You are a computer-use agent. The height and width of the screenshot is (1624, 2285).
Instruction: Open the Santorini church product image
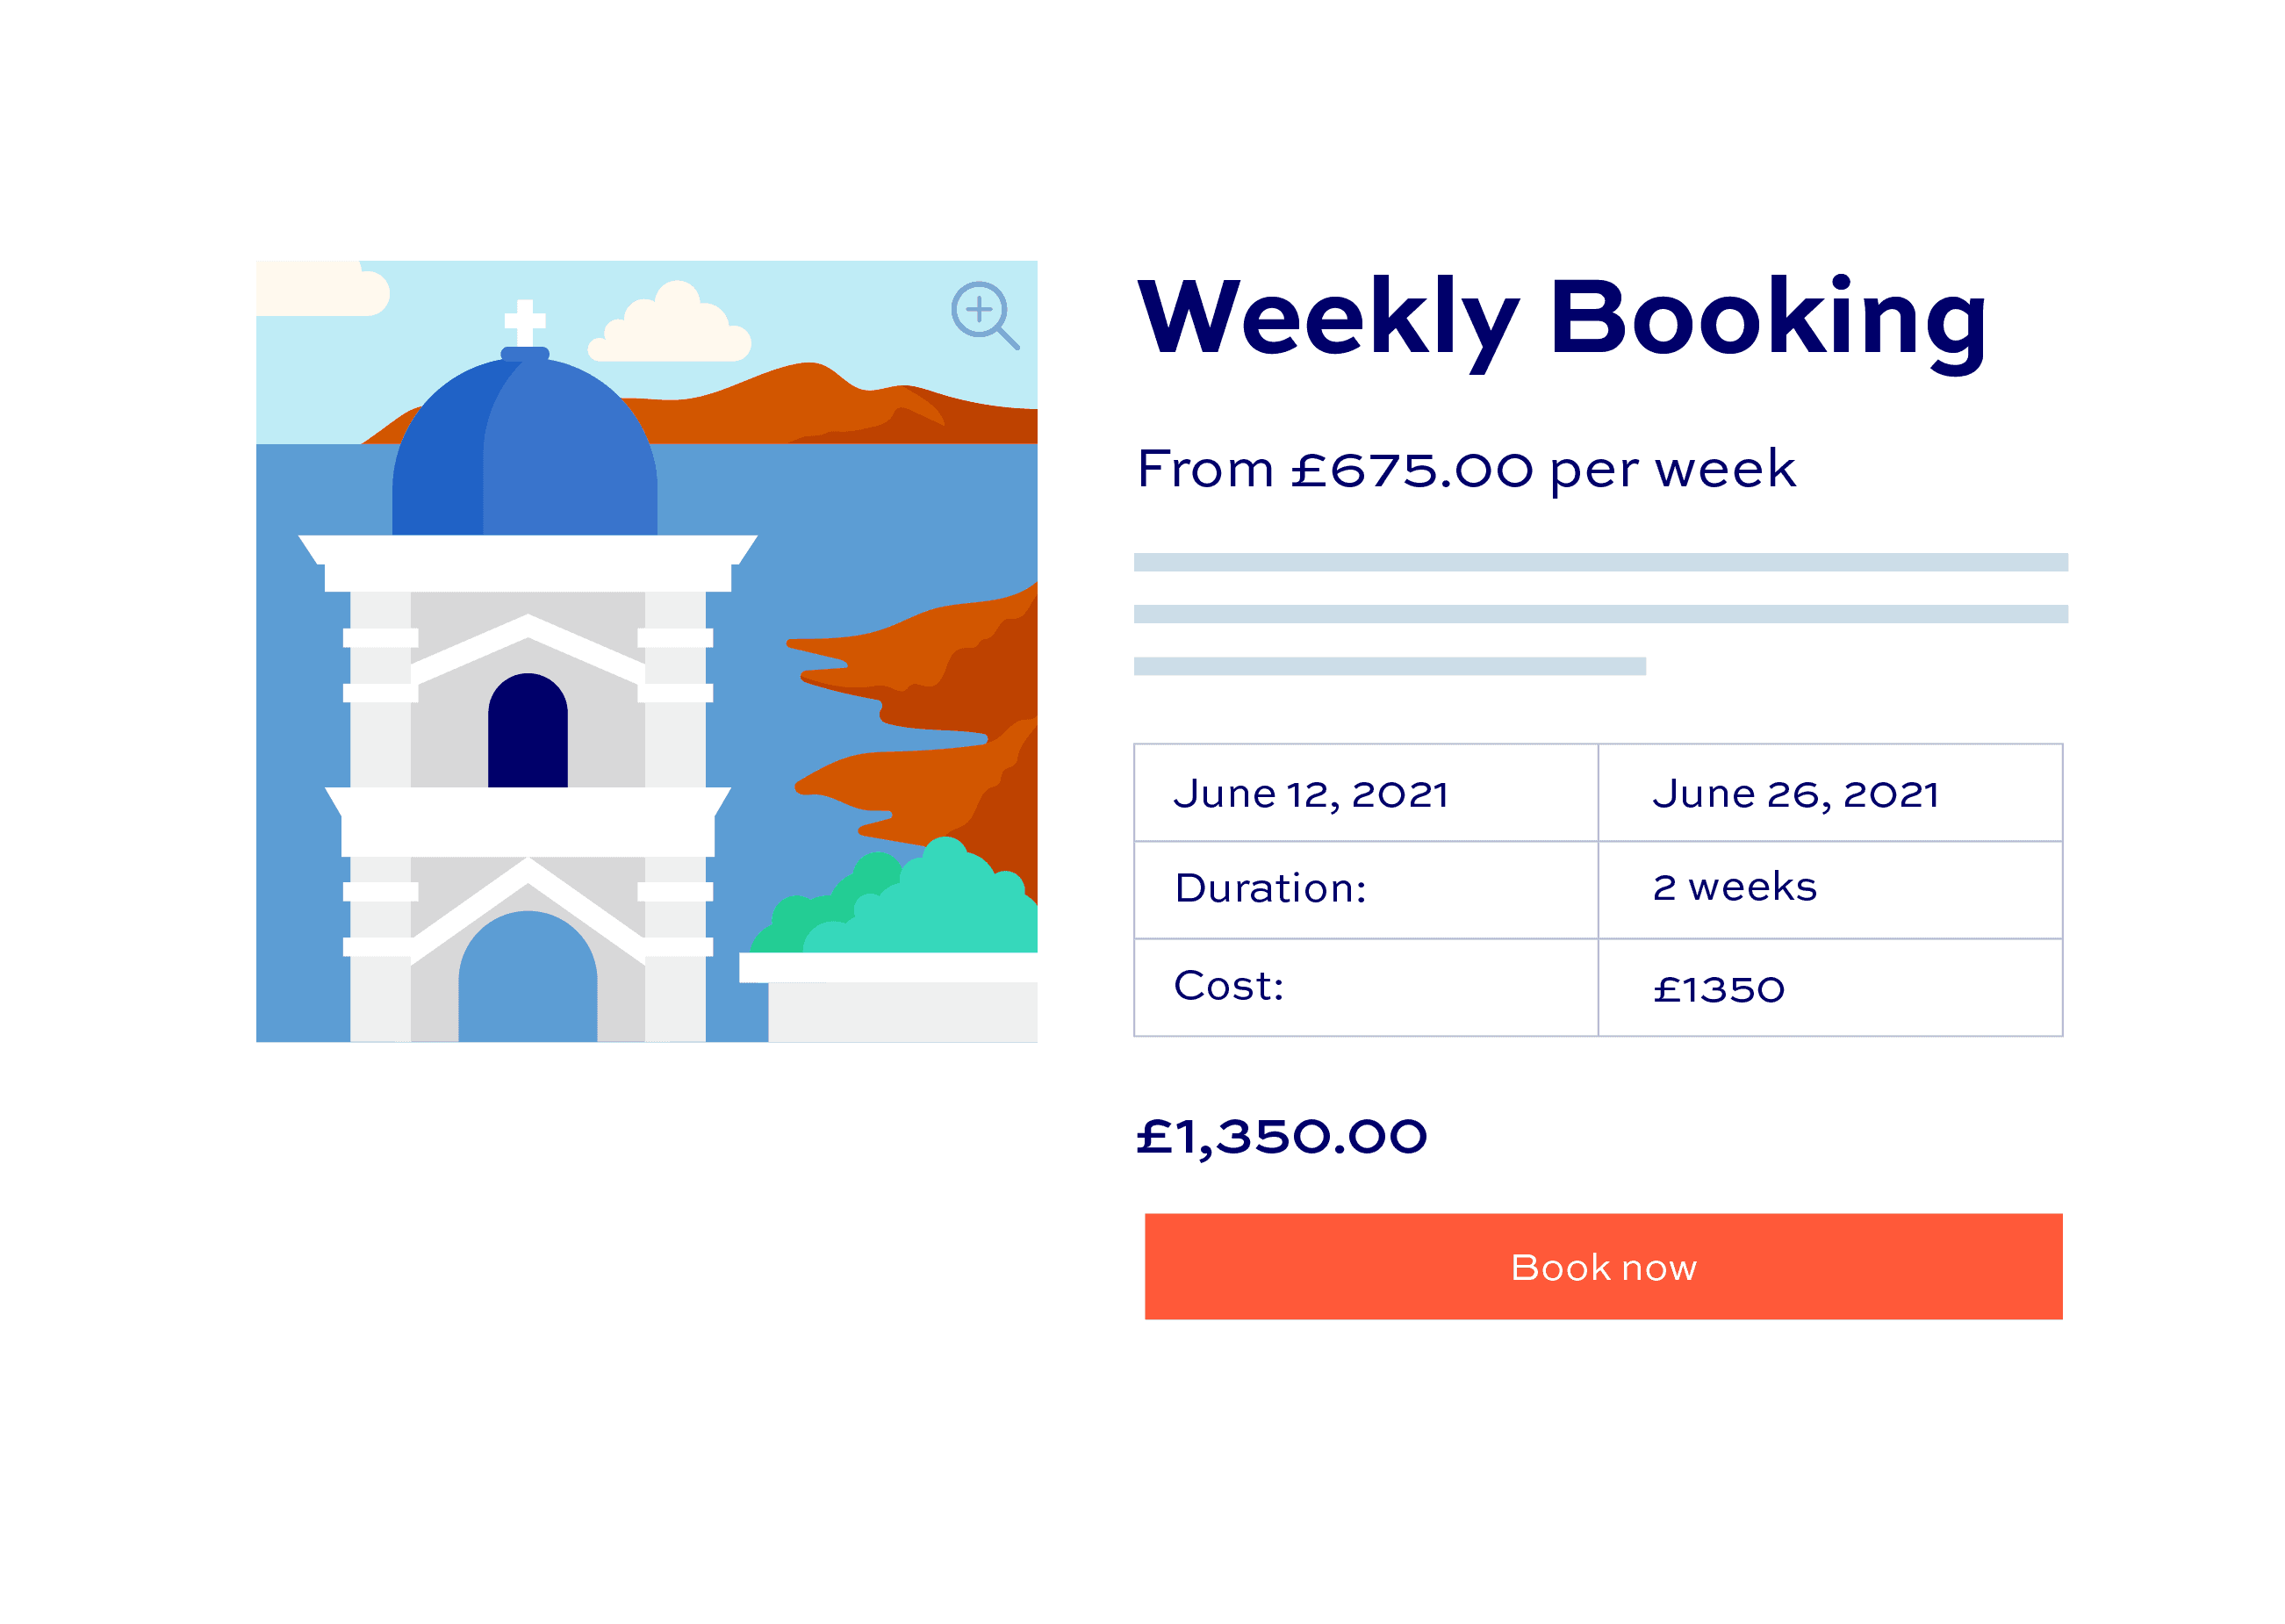(x=647, y=651)
